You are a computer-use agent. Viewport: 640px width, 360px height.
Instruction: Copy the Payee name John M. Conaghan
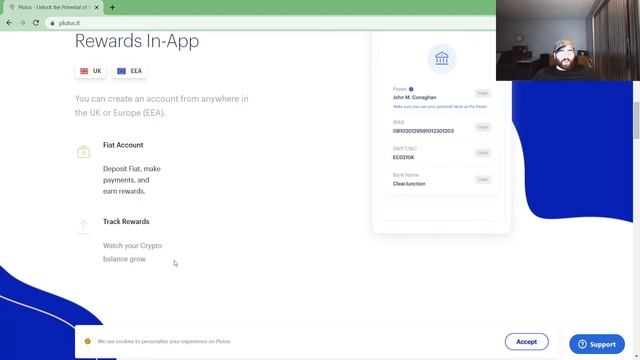click(x=482, y=93)
